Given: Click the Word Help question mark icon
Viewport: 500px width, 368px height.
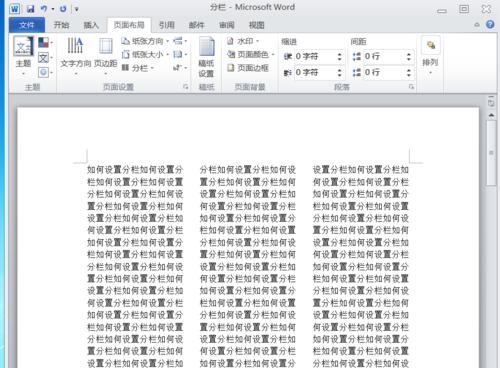Looking at the screenshot, I should click(x=490, y=24).
